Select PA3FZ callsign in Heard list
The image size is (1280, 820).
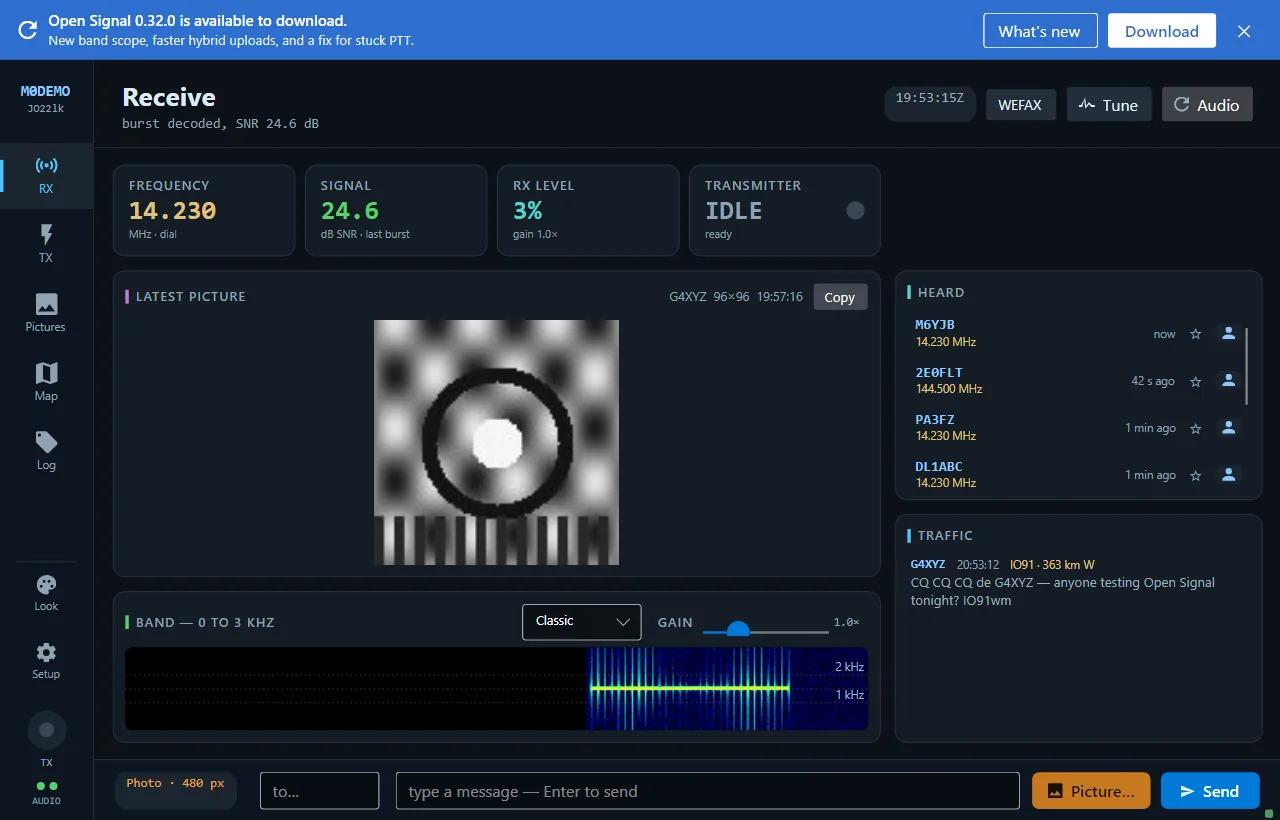point(935,419)
